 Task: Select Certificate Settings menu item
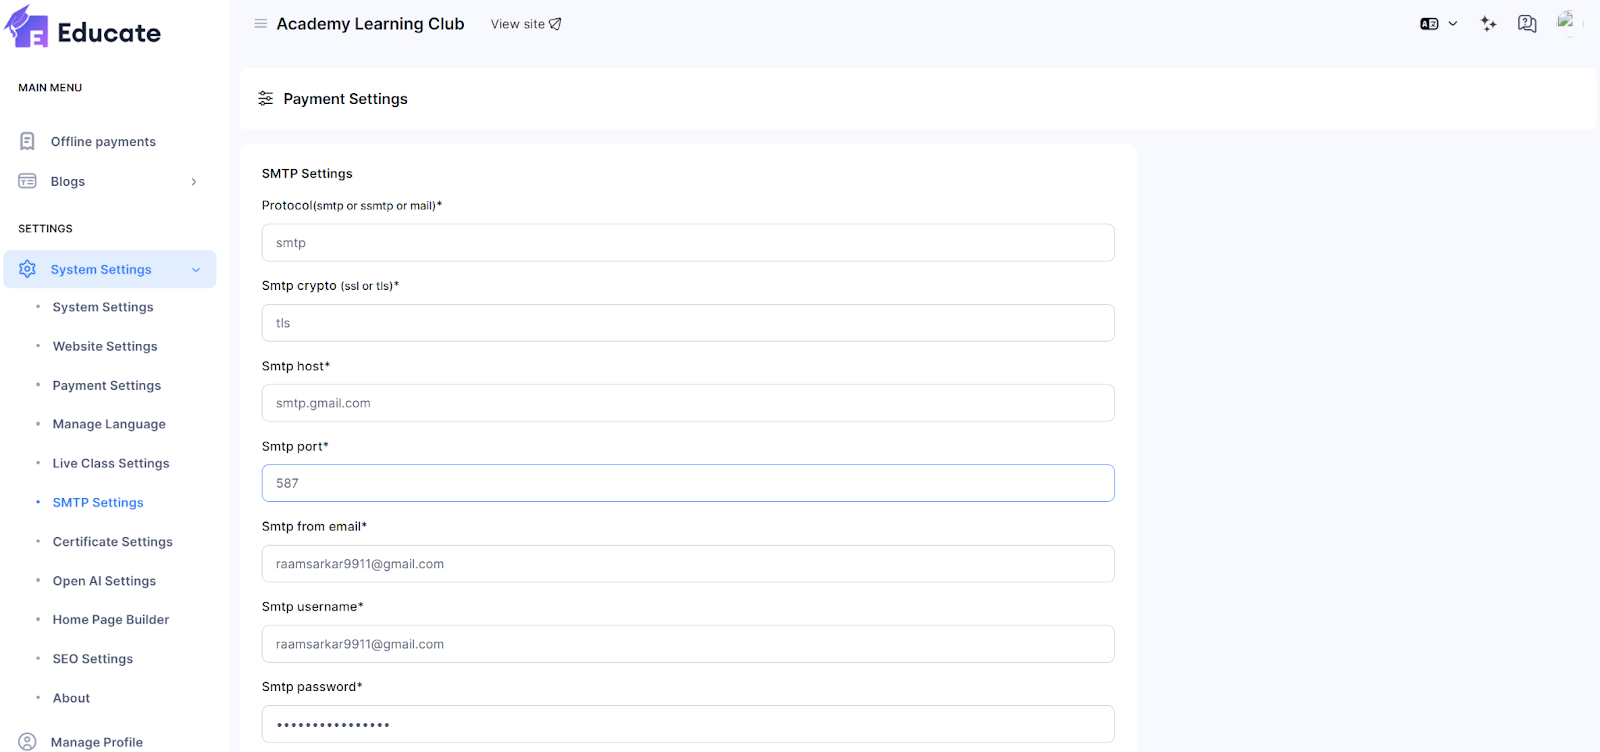click(x=112, y=542)
